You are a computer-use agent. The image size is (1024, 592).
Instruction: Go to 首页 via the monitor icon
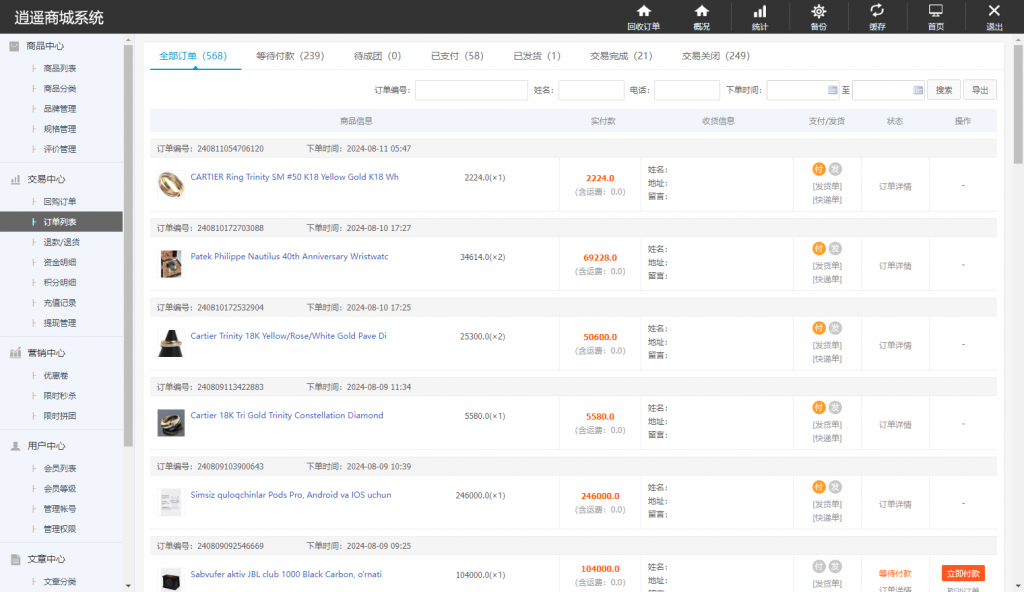936,18
